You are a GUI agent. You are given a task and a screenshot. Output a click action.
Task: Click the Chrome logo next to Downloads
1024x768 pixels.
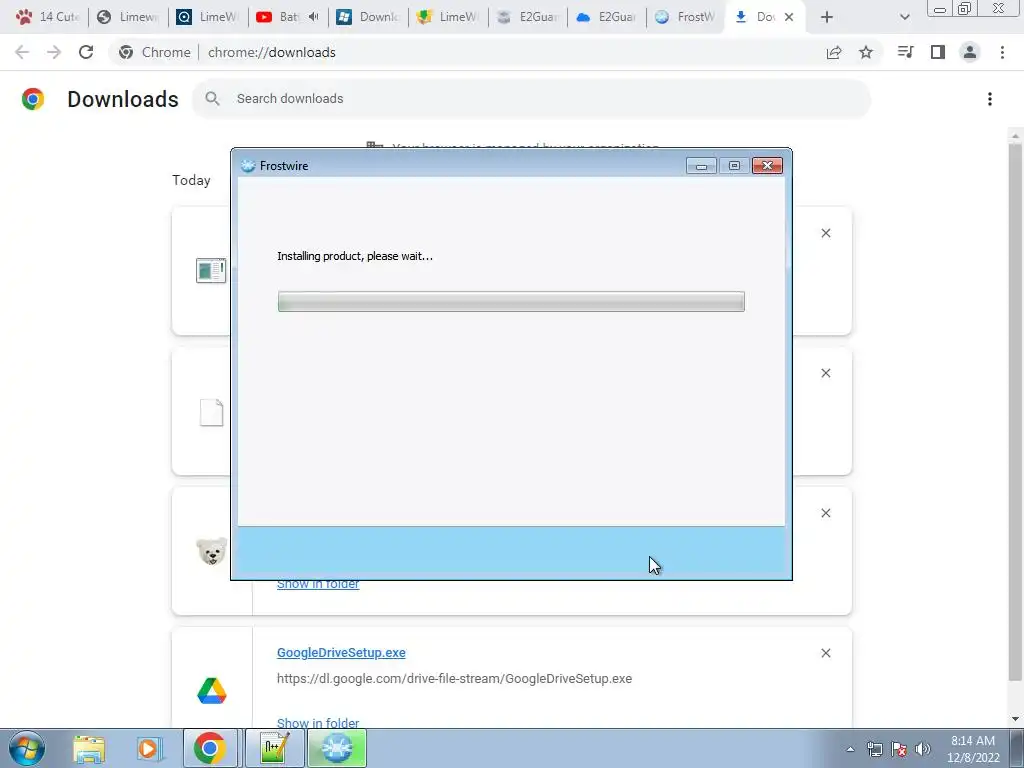[33, 99]
